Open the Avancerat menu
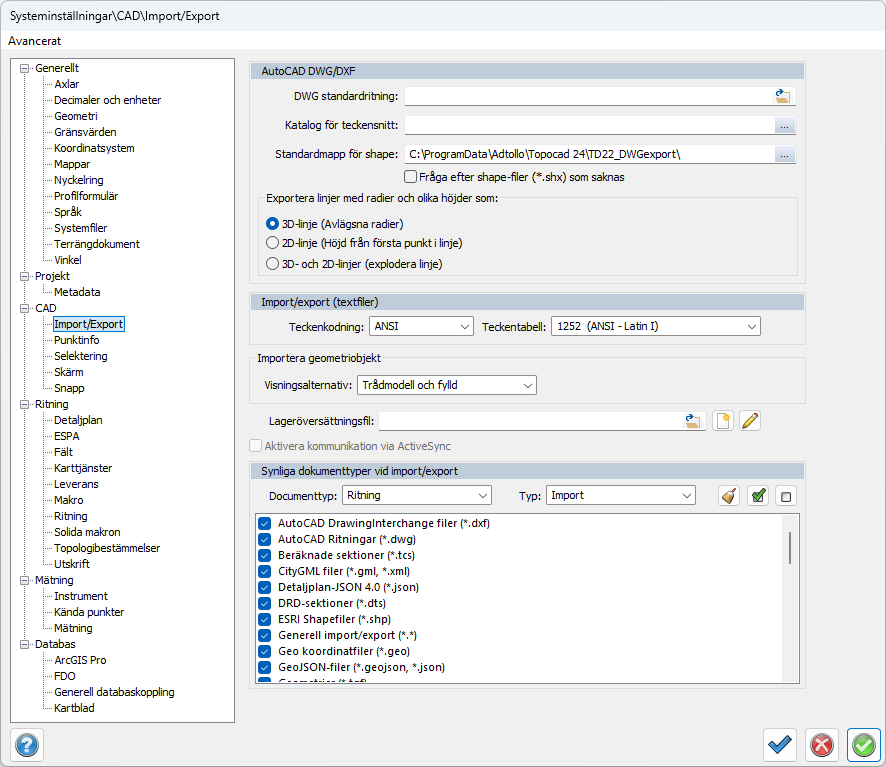This screenshot has width=886, height=767. pos(35,41)
